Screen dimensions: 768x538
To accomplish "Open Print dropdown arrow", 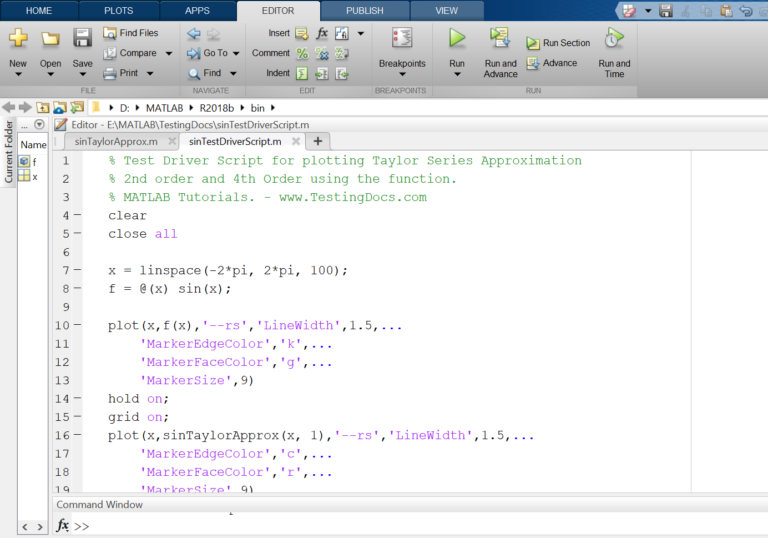I will (x=149, y=73).
